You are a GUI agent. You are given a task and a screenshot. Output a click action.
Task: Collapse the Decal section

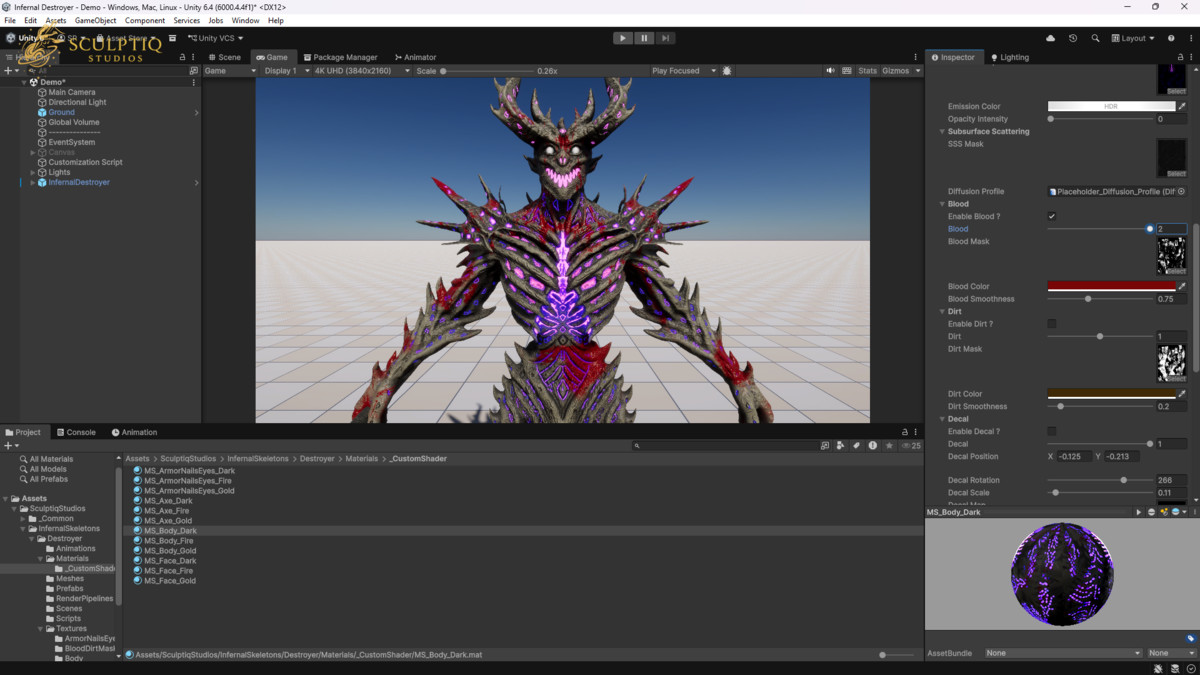tap(942, 419)
